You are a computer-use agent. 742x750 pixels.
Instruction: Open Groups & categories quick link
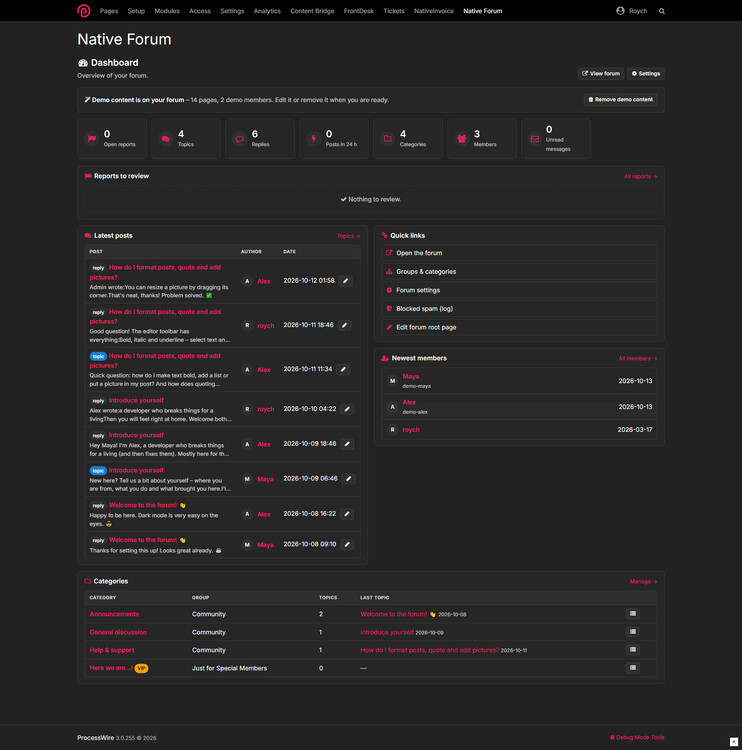[x=519, y=272]
